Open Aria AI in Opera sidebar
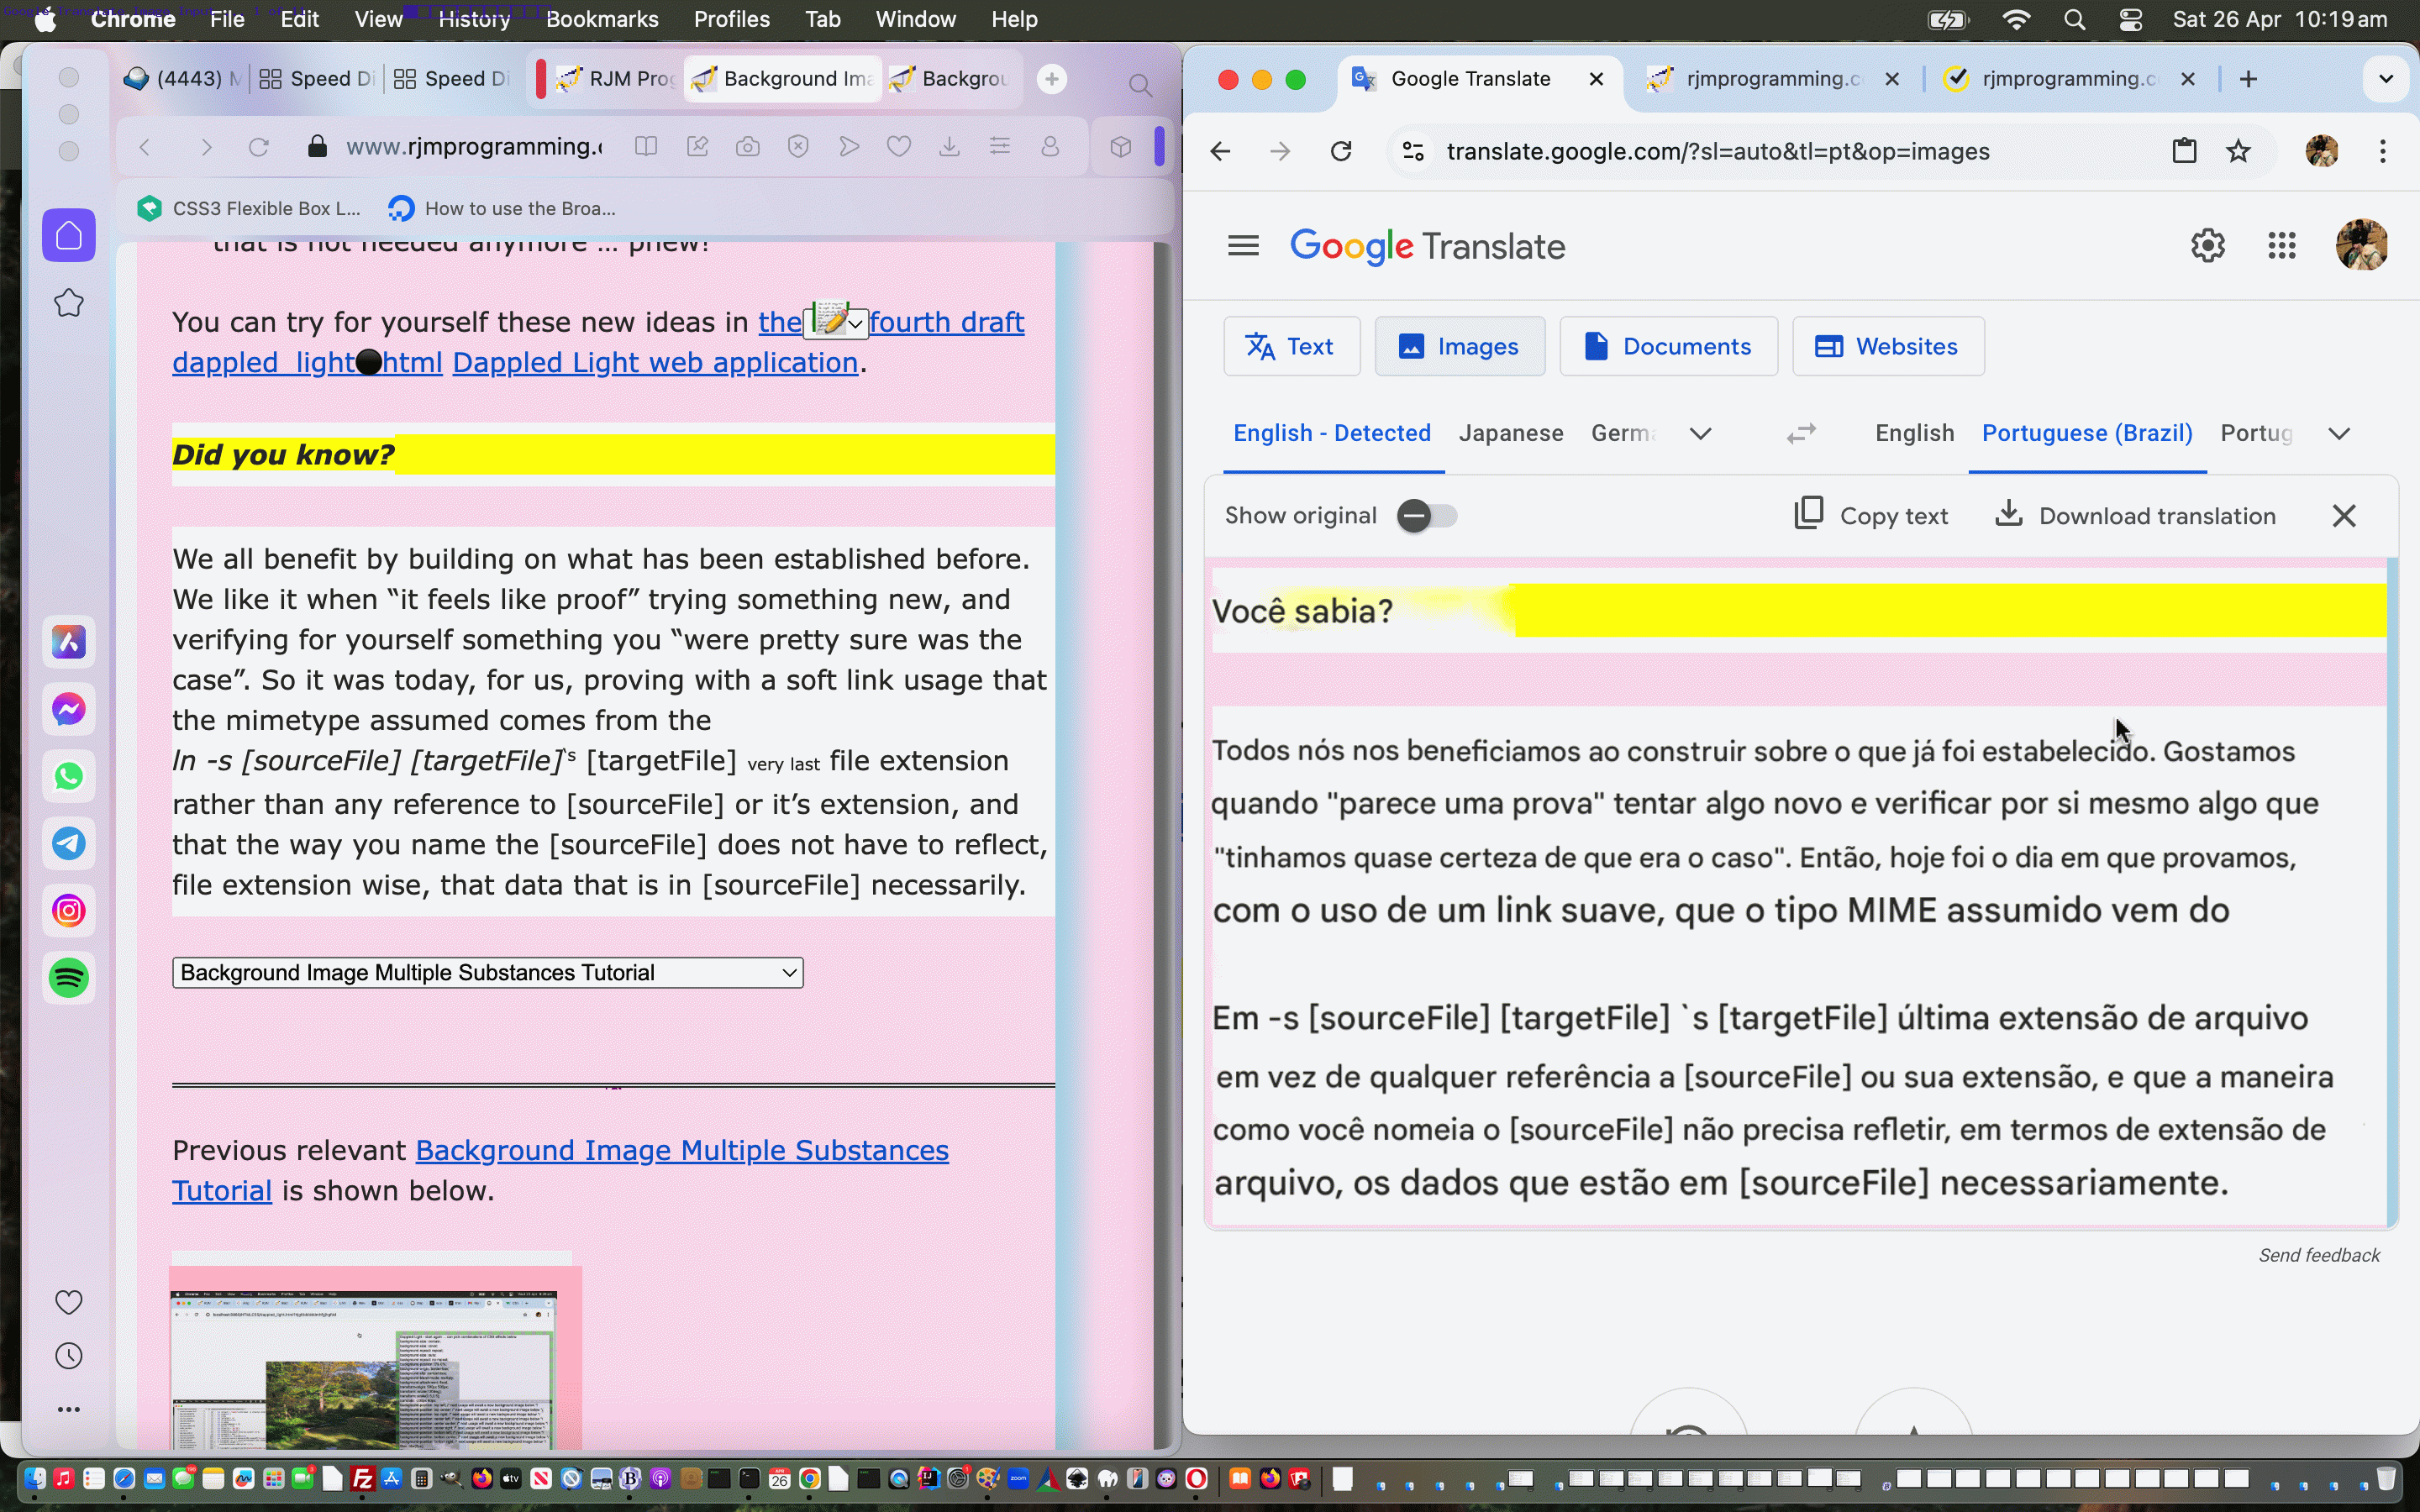2420x1512 pixels. click(69, 642)
